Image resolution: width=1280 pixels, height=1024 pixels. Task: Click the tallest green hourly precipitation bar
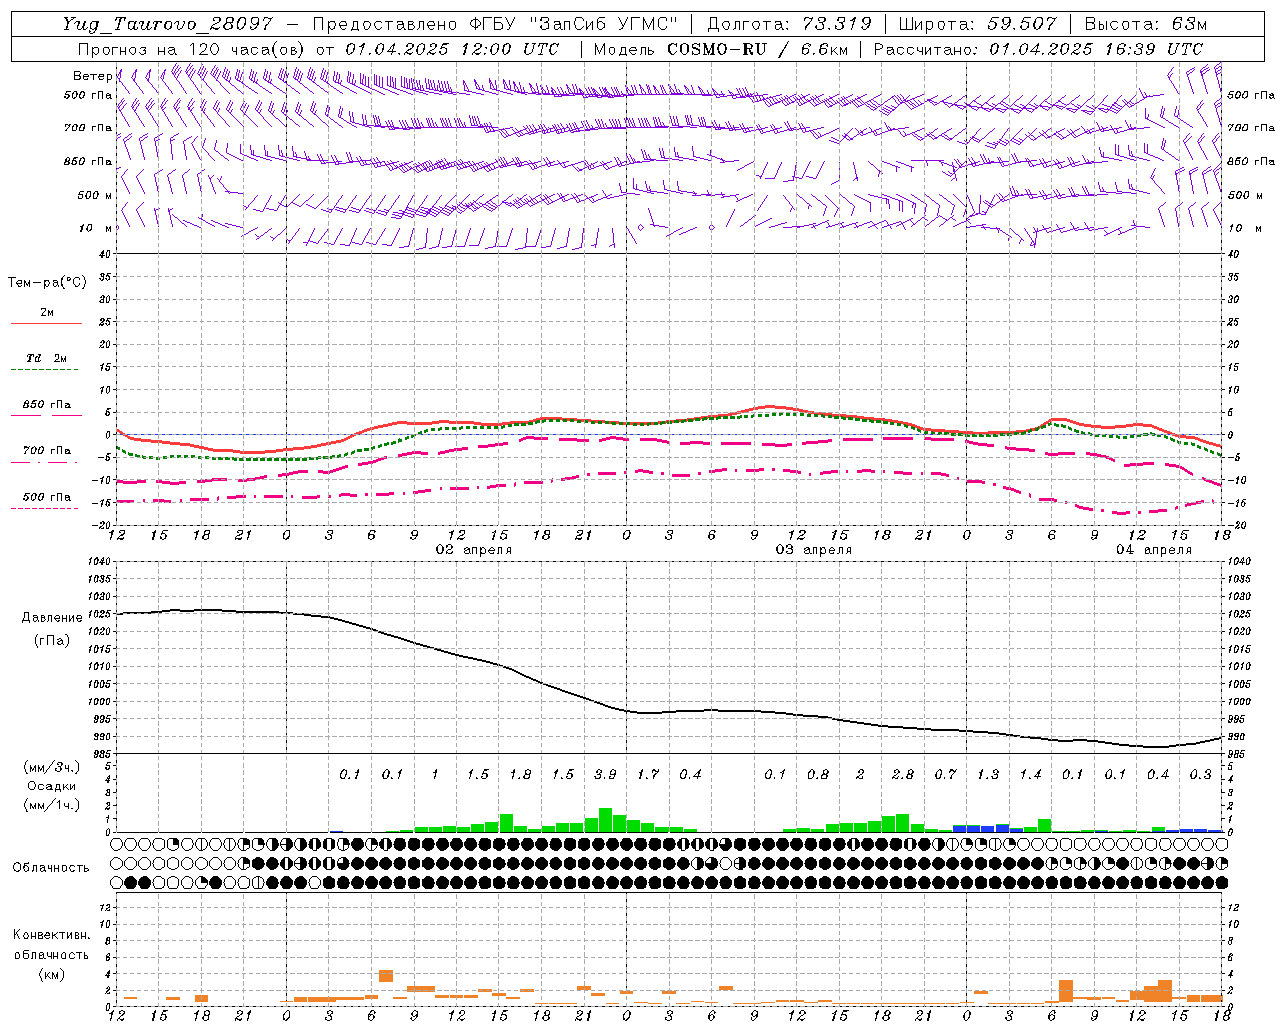click(x=605, y=820)
